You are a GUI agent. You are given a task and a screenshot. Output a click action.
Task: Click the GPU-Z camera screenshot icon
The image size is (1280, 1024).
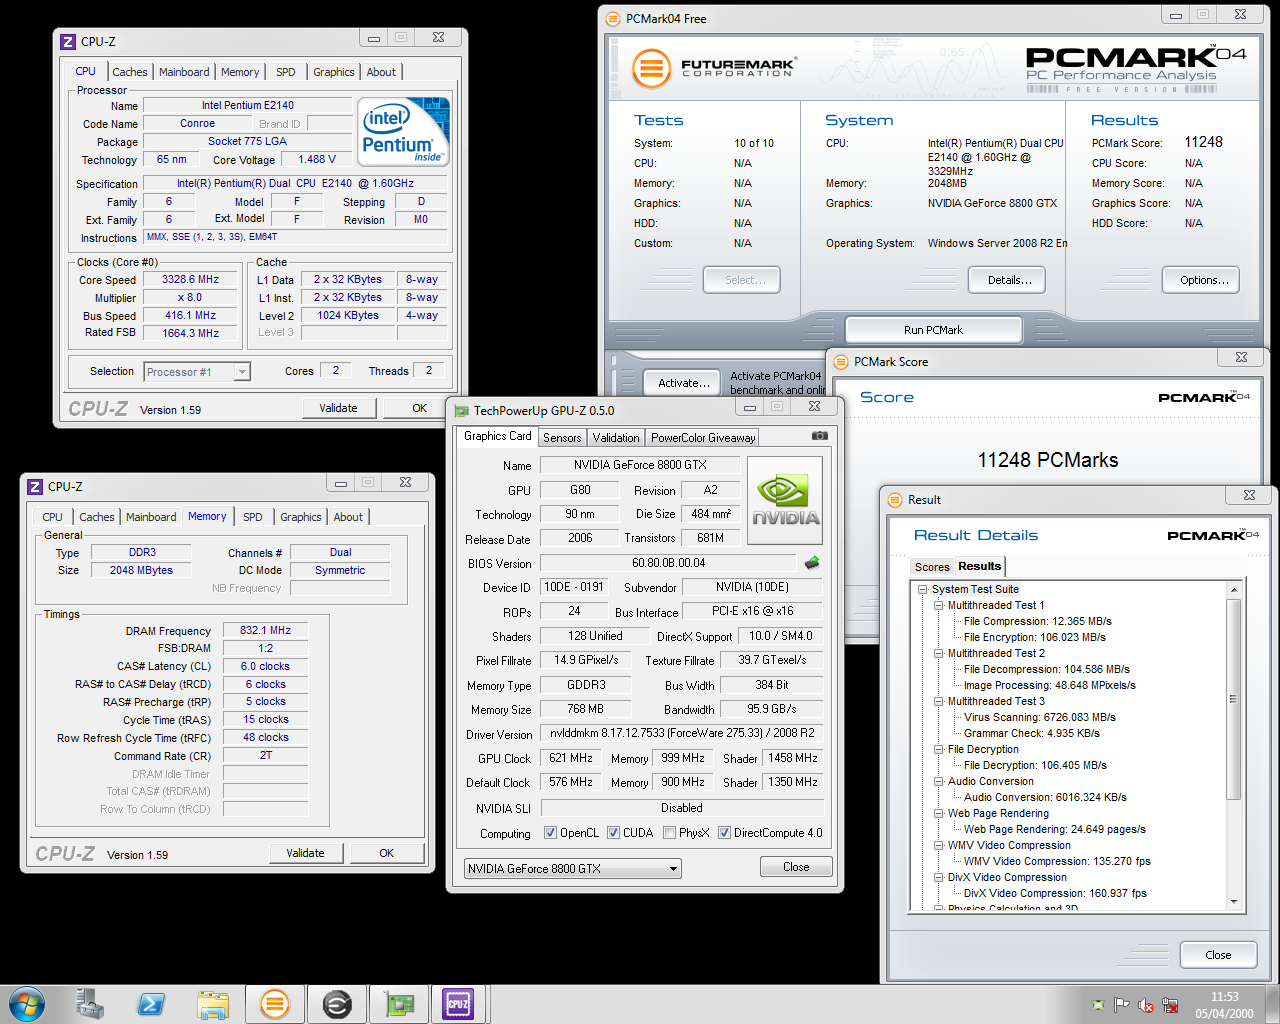[820, 436]
